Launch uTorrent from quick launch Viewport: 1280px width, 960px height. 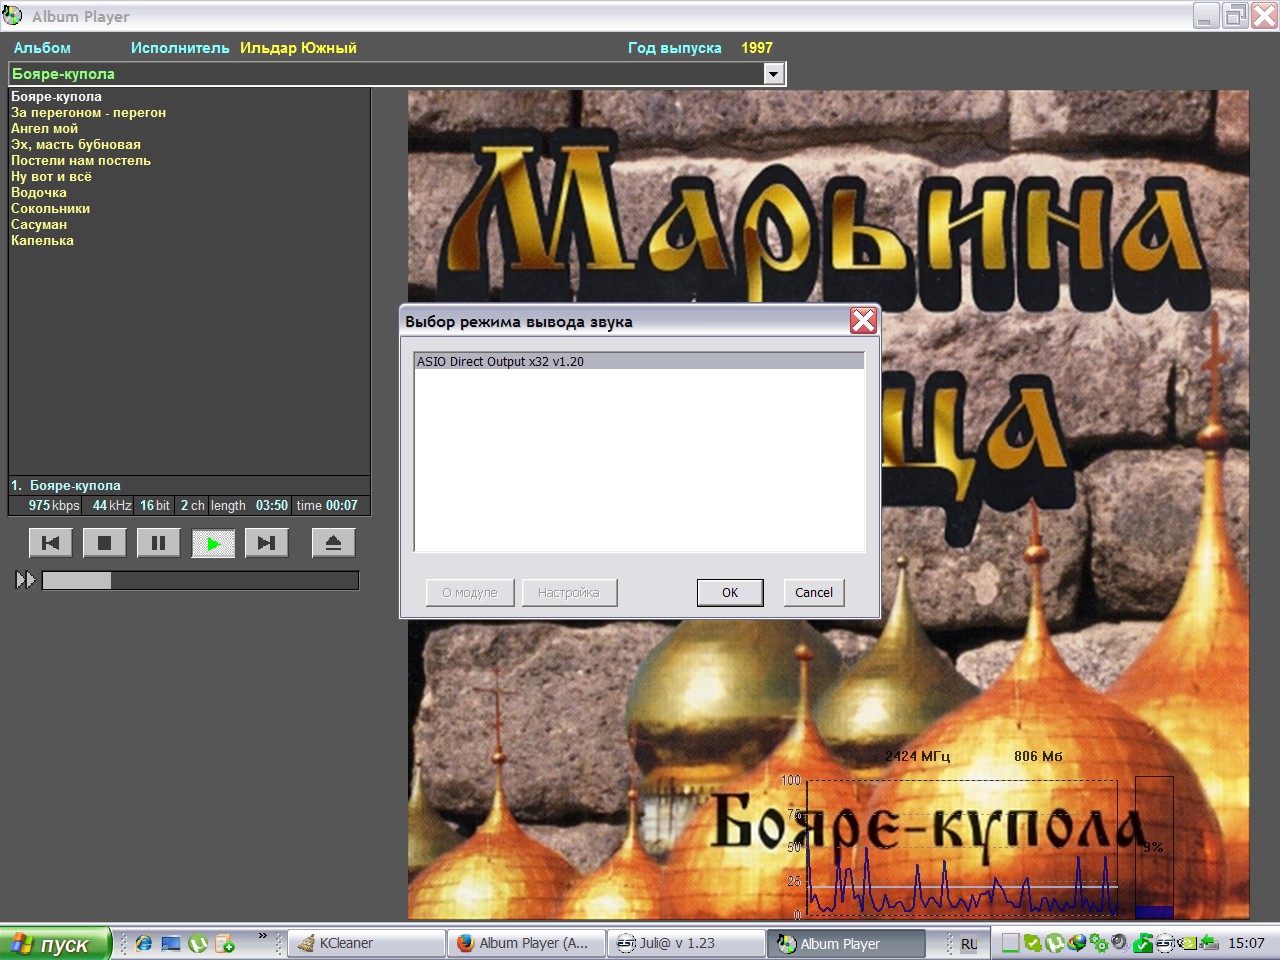pos(198,943)
